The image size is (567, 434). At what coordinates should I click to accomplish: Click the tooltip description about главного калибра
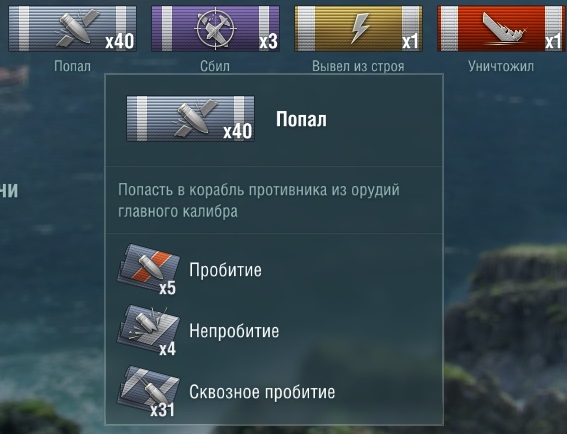[x=259, y=200]
